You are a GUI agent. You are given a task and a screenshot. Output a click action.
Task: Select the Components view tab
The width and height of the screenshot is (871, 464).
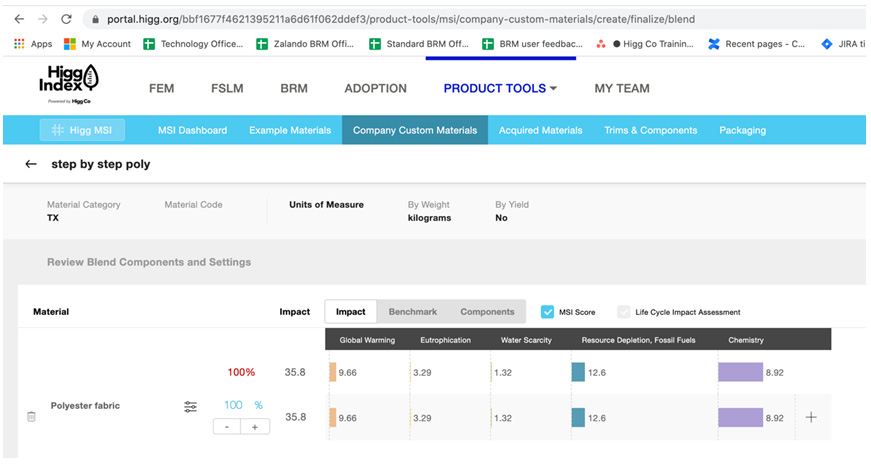point(487,312)
